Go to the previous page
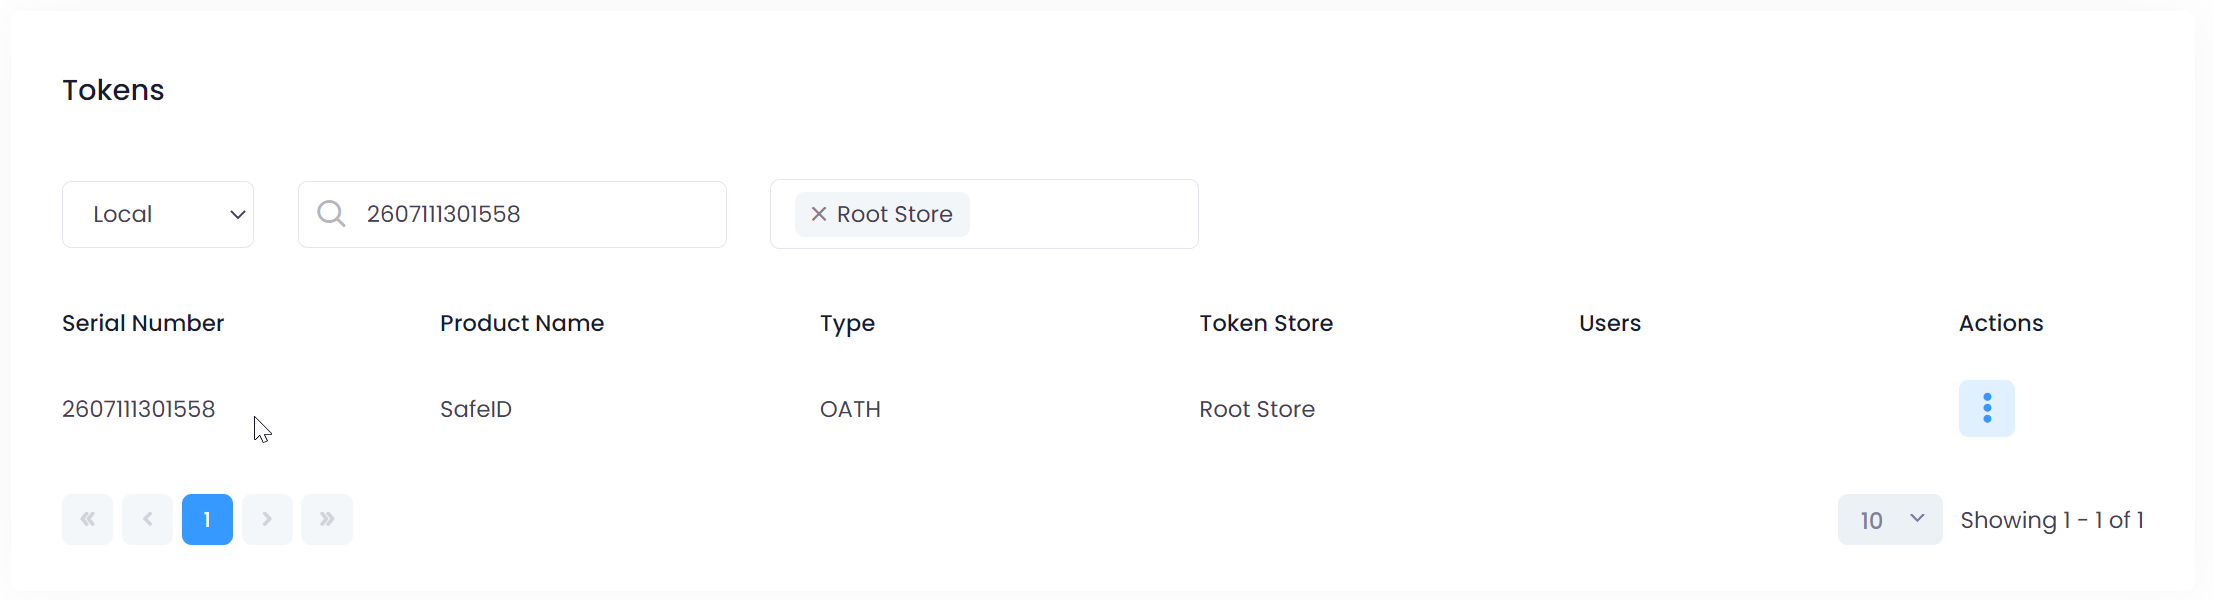Image resolution: width=2213 pixels, height=600 pixels. (x=147, y=519)
